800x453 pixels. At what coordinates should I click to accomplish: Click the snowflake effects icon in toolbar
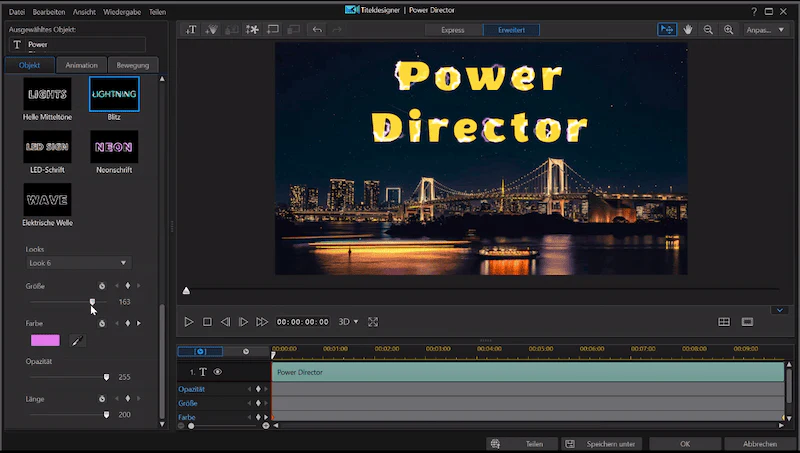(252, 30)
